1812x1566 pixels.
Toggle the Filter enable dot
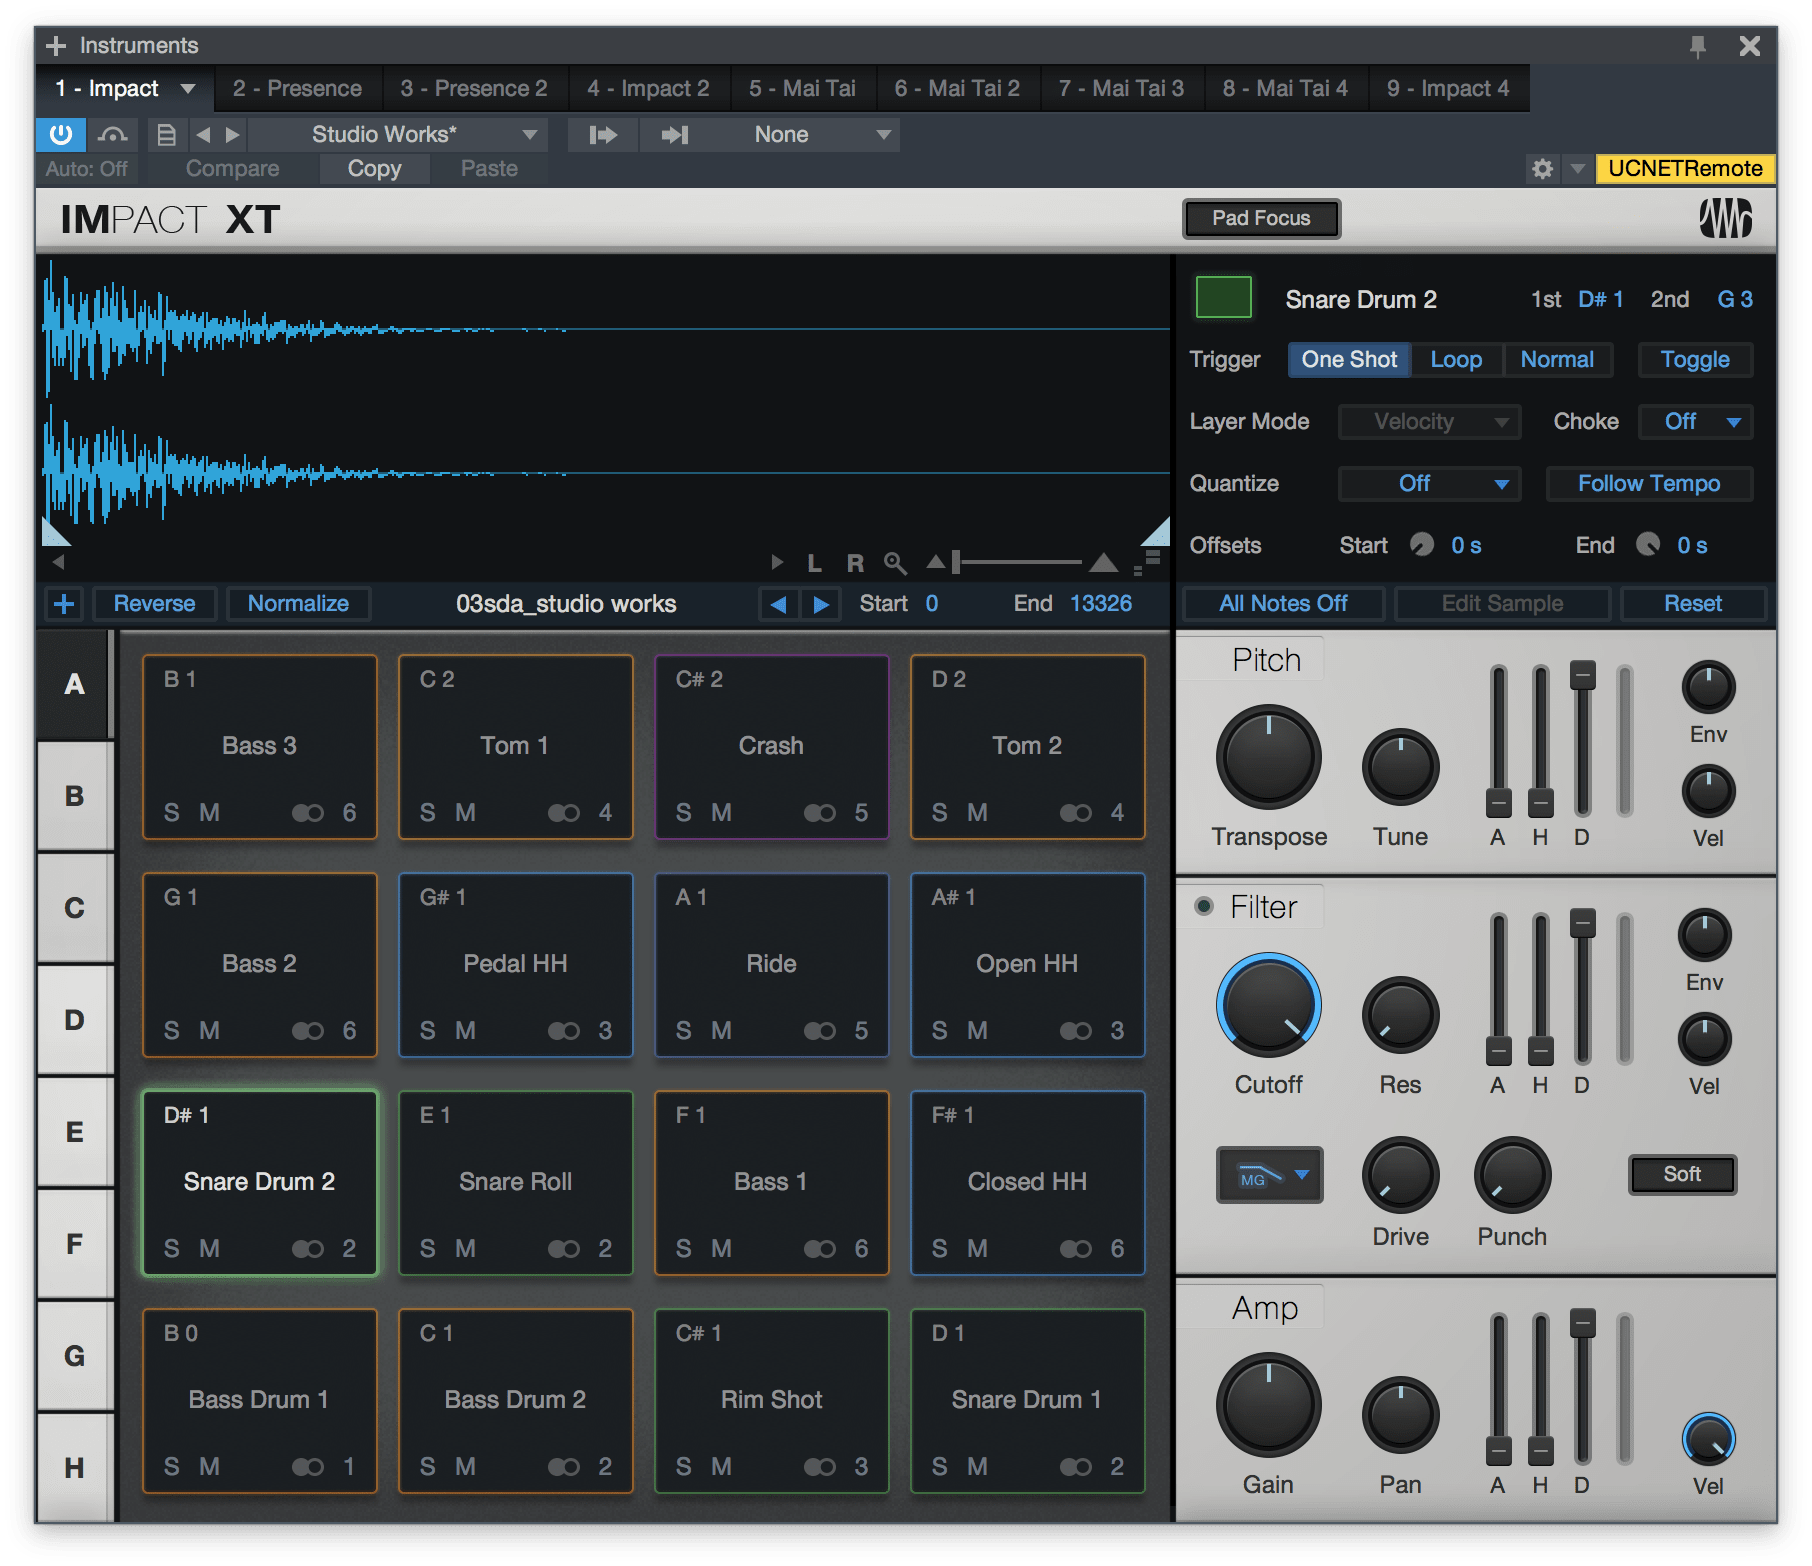[1204, 906]
